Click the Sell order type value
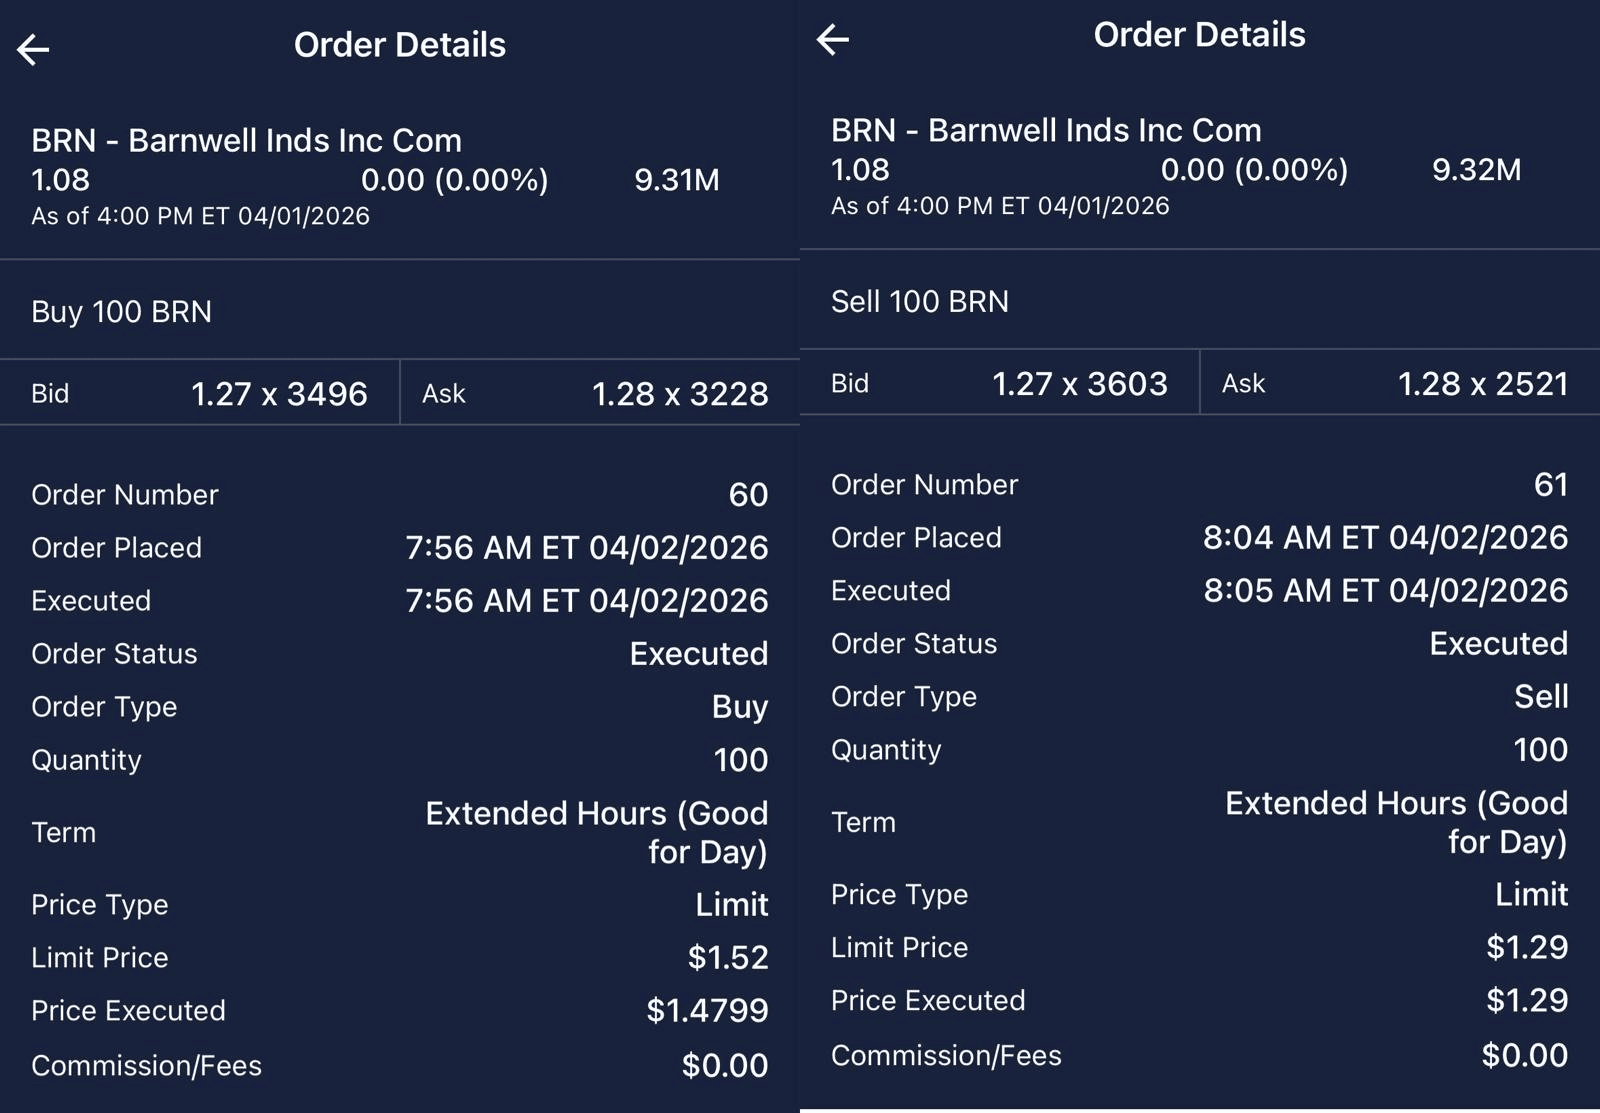The height and width of the screenshot is (1113, 1600). click(x=1540, y=696)
